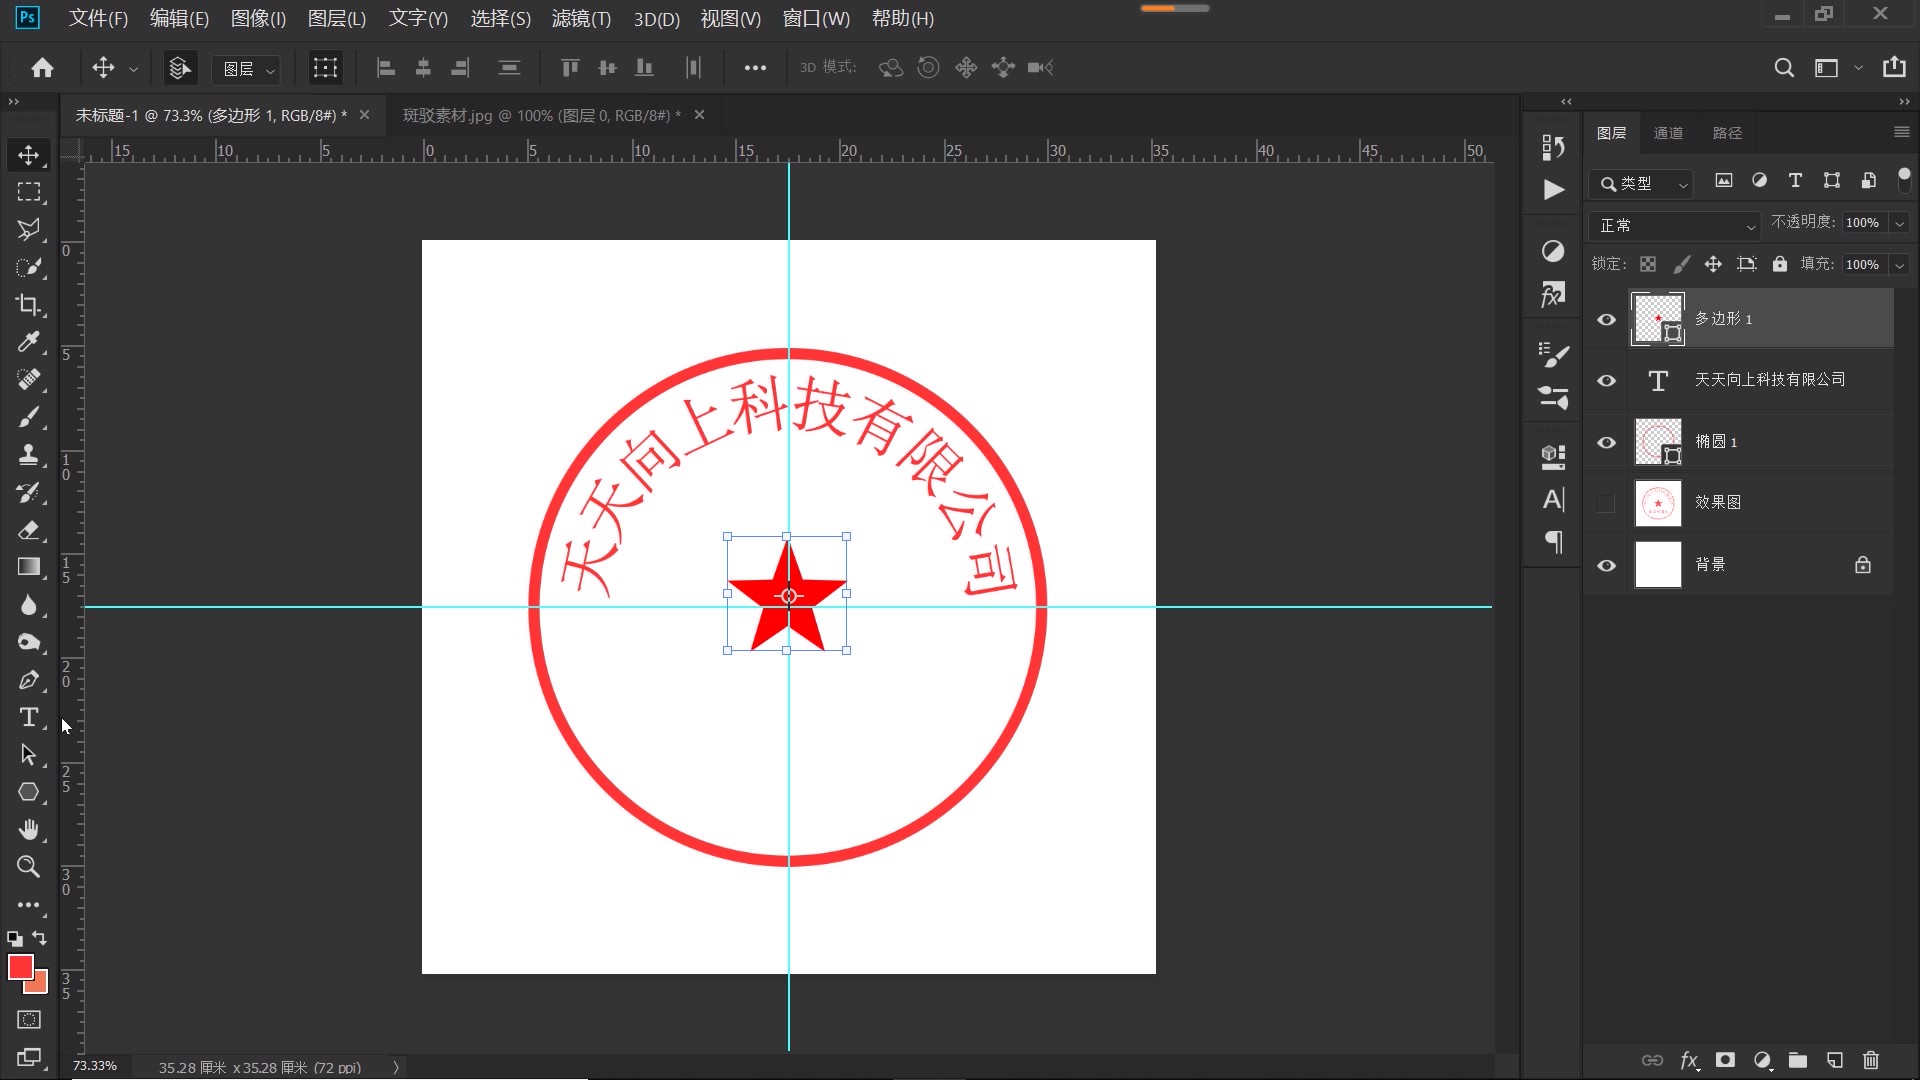Click the red foreground color swatch
Viewport: 1920px width, 1080px height.
tap(22, 968)
